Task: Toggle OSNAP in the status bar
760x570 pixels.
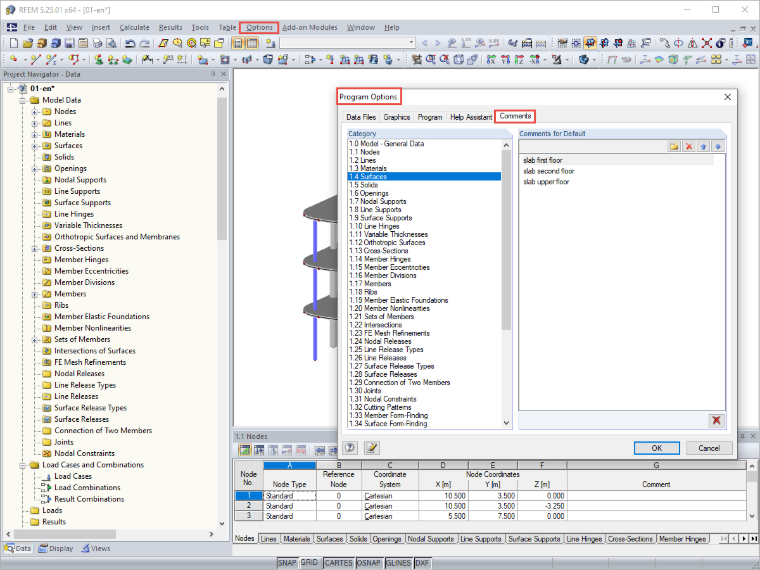Action: click(x=369, y=563)
